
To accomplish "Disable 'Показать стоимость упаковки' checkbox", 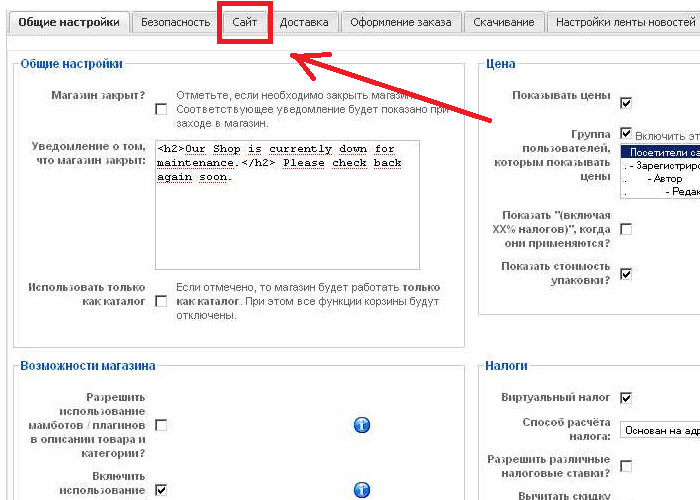I will (626, 273).
